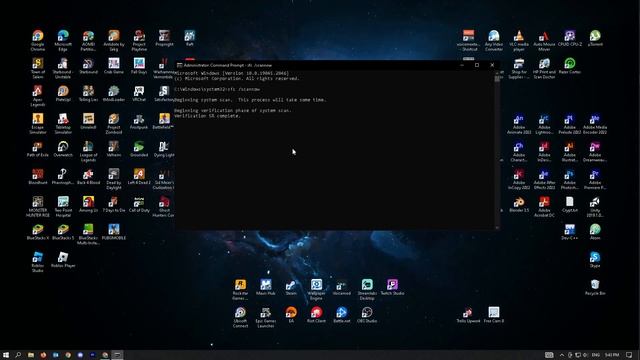Select the Dev-C++ desktop icon
640x360 pixels.
pos(569,232)
